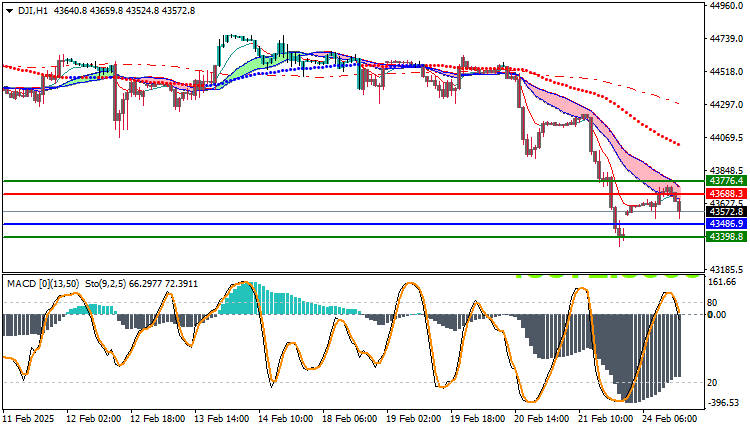Select the 43776.4 green price label
750x430 pixels.
[726, 181]
